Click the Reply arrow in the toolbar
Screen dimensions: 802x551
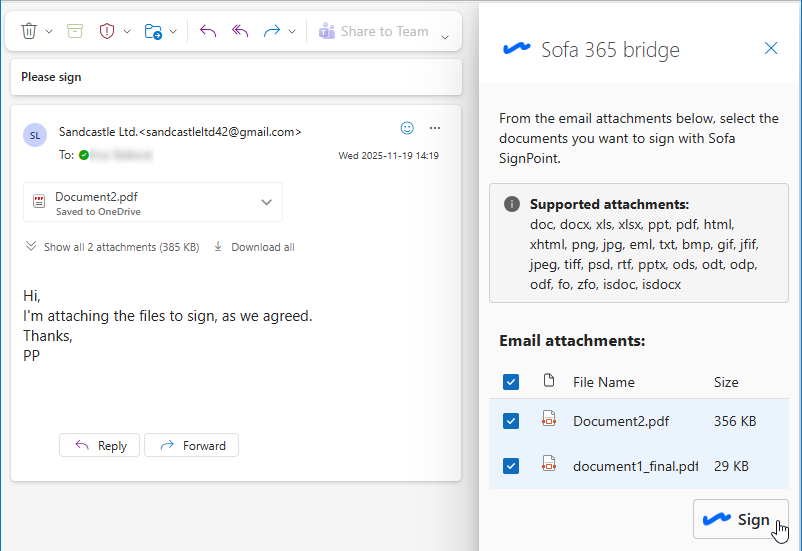(208, 31)
